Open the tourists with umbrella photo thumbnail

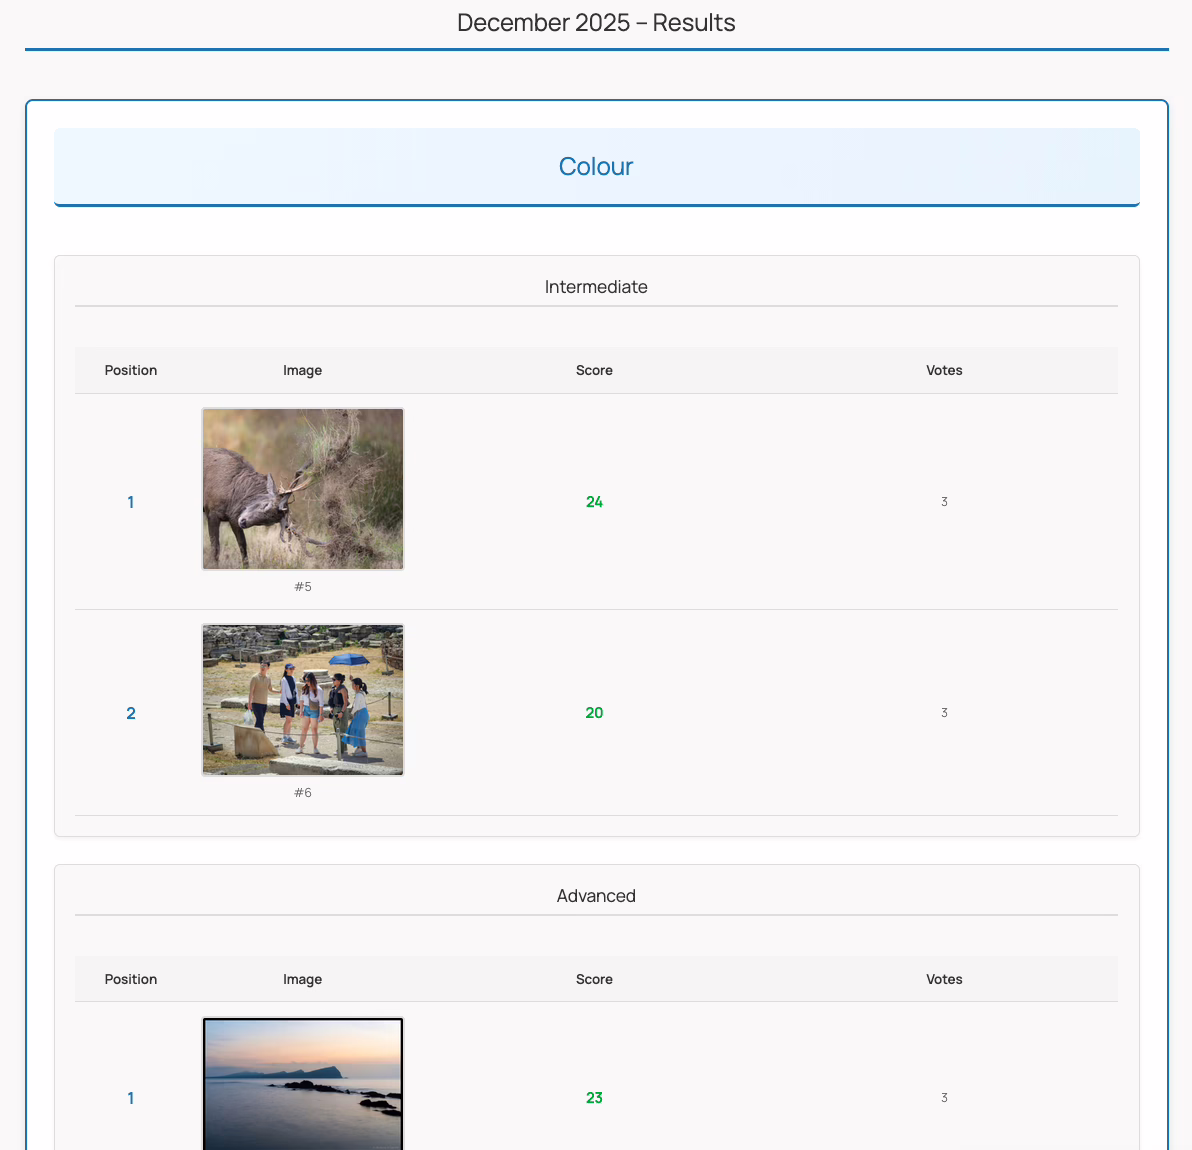pyautogui.click(x=302, y=700)
